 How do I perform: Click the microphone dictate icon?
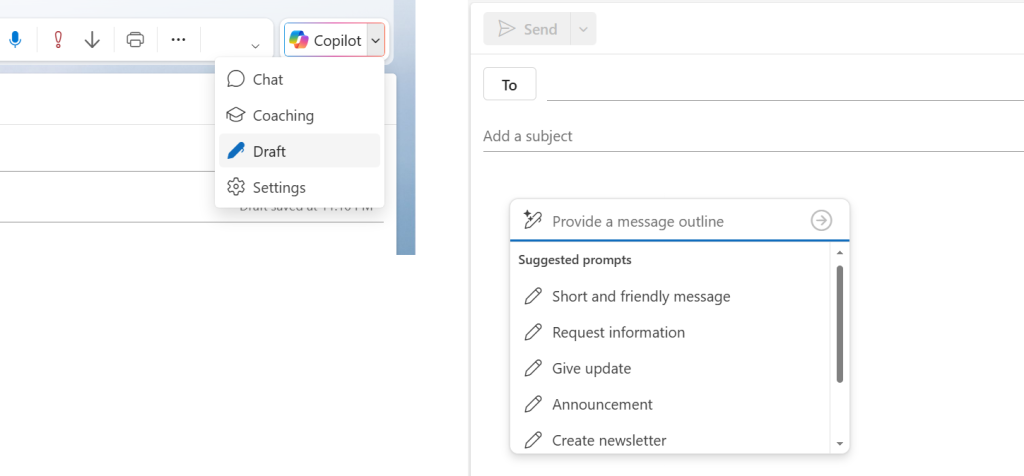click(15, 40)
